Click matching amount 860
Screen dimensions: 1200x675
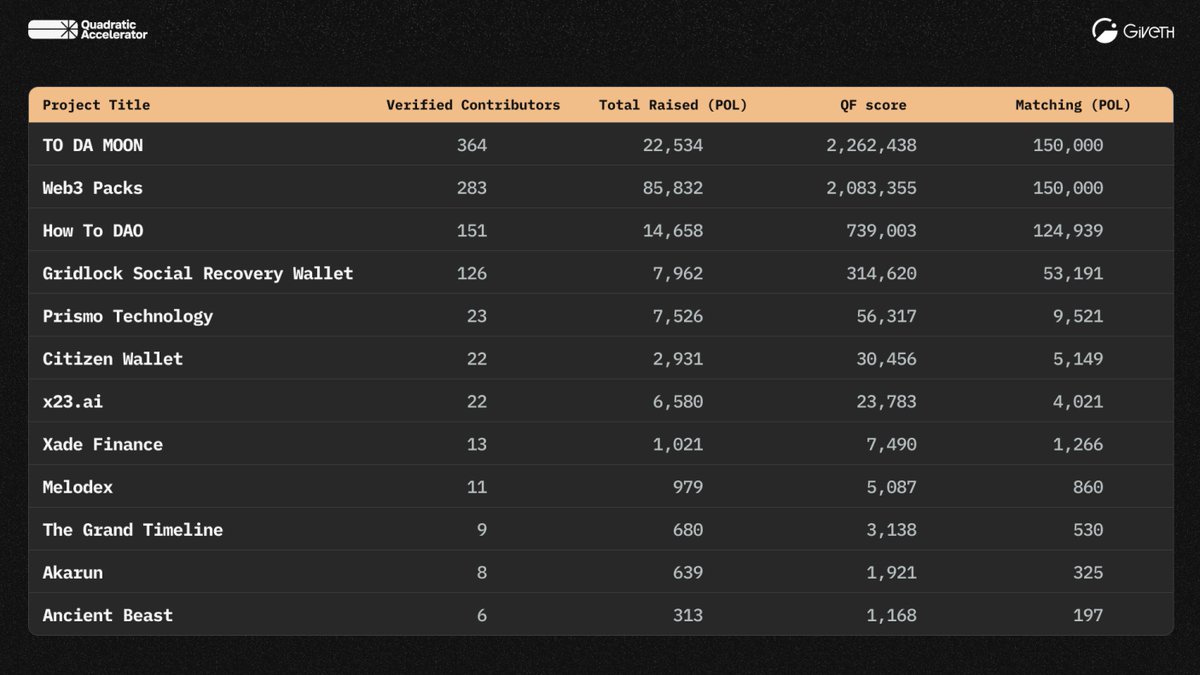pyautogui.click(x=1088, y=487)
